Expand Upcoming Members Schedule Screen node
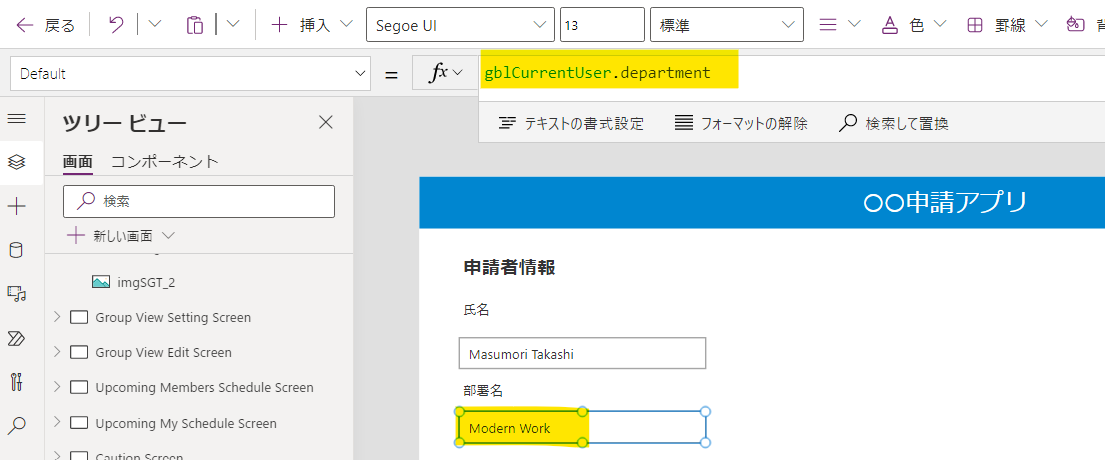The height and width of the screenshot is (460, 1105). pyautogui.click(x=57, y=387)
